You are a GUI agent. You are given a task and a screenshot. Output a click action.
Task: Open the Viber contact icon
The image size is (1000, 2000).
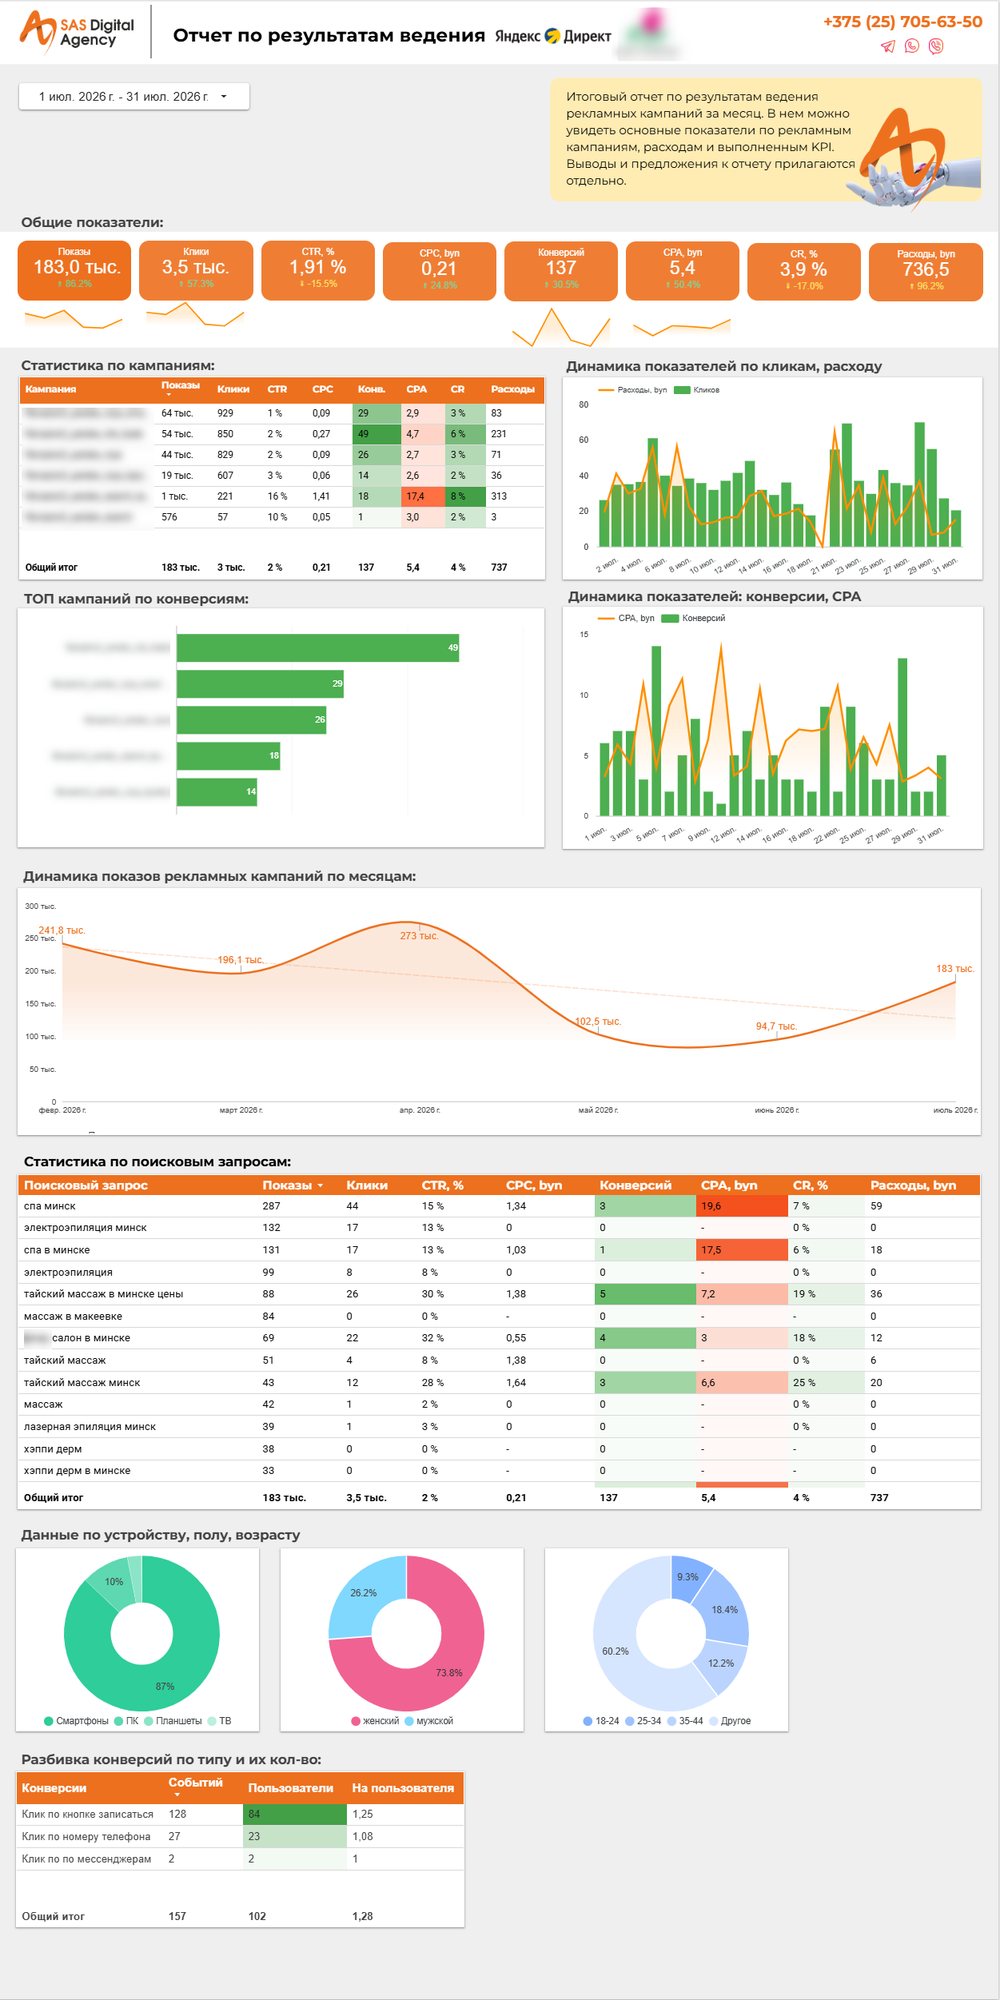point(936,46)
